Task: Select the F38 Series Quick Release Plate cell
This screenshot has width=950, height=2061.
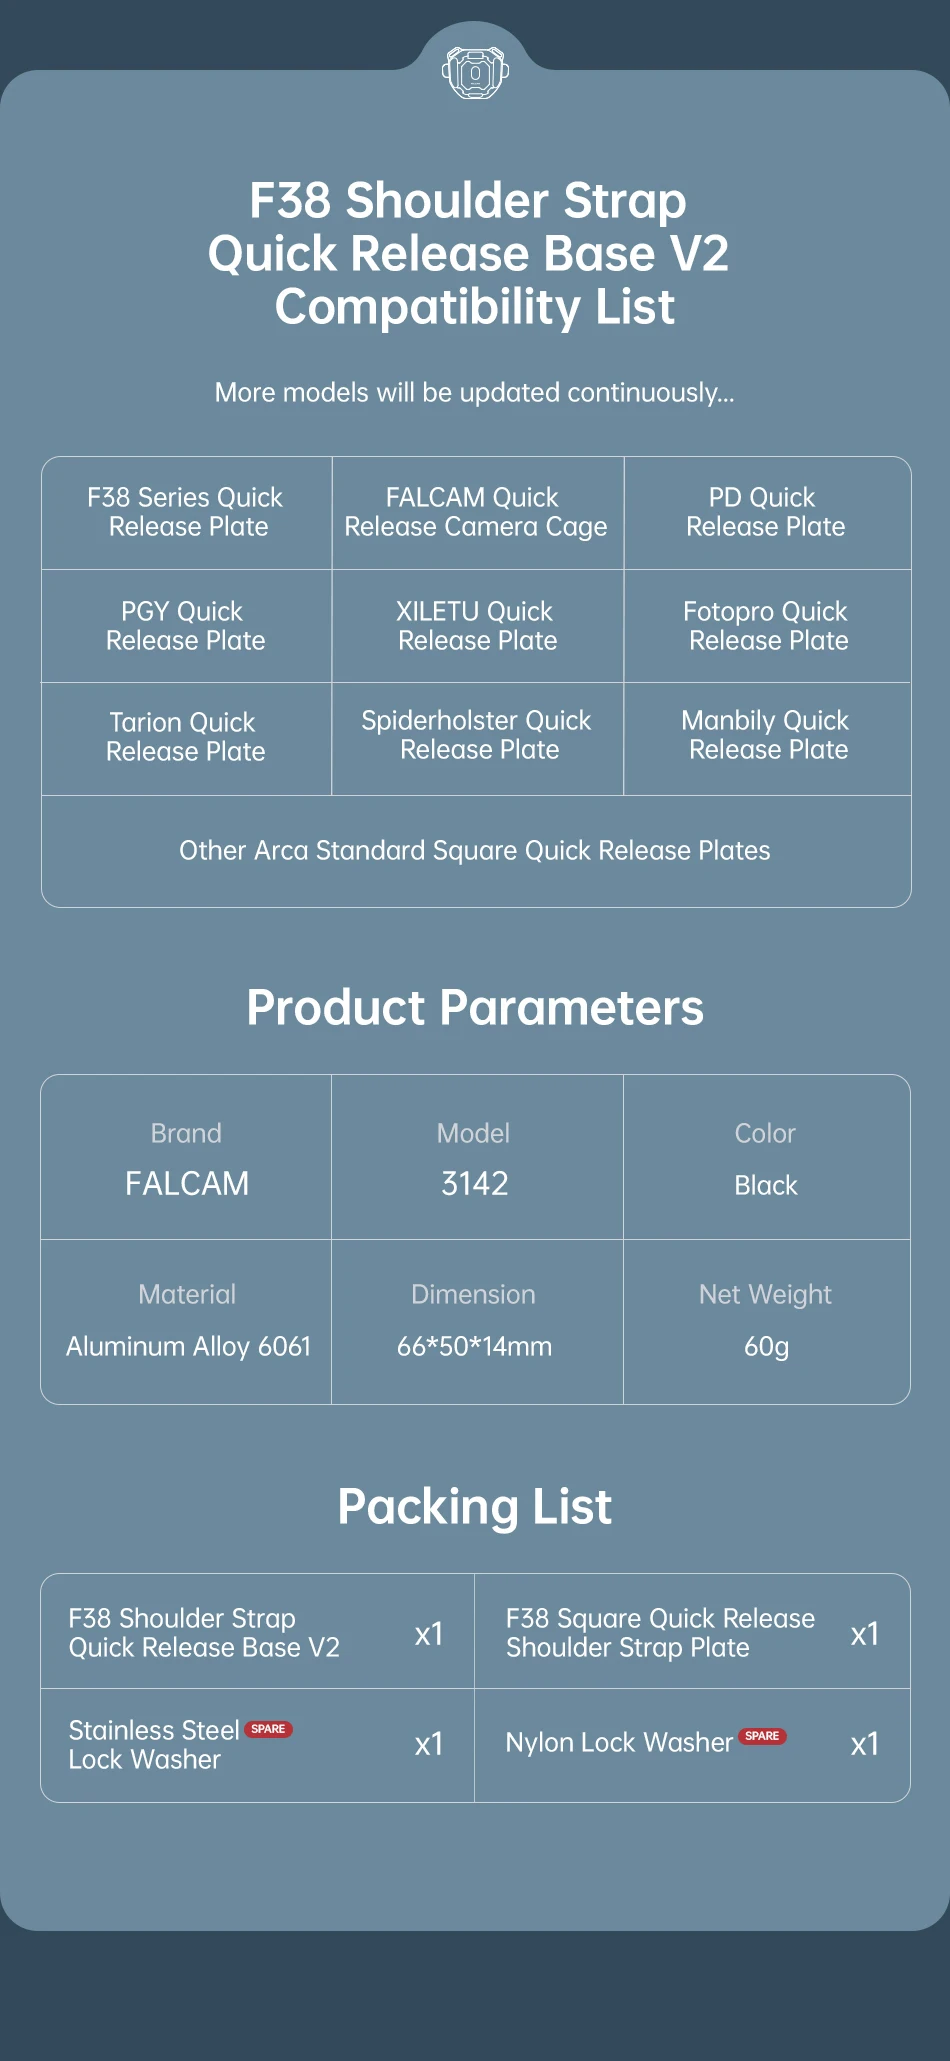Action: (x=187, y=512)
